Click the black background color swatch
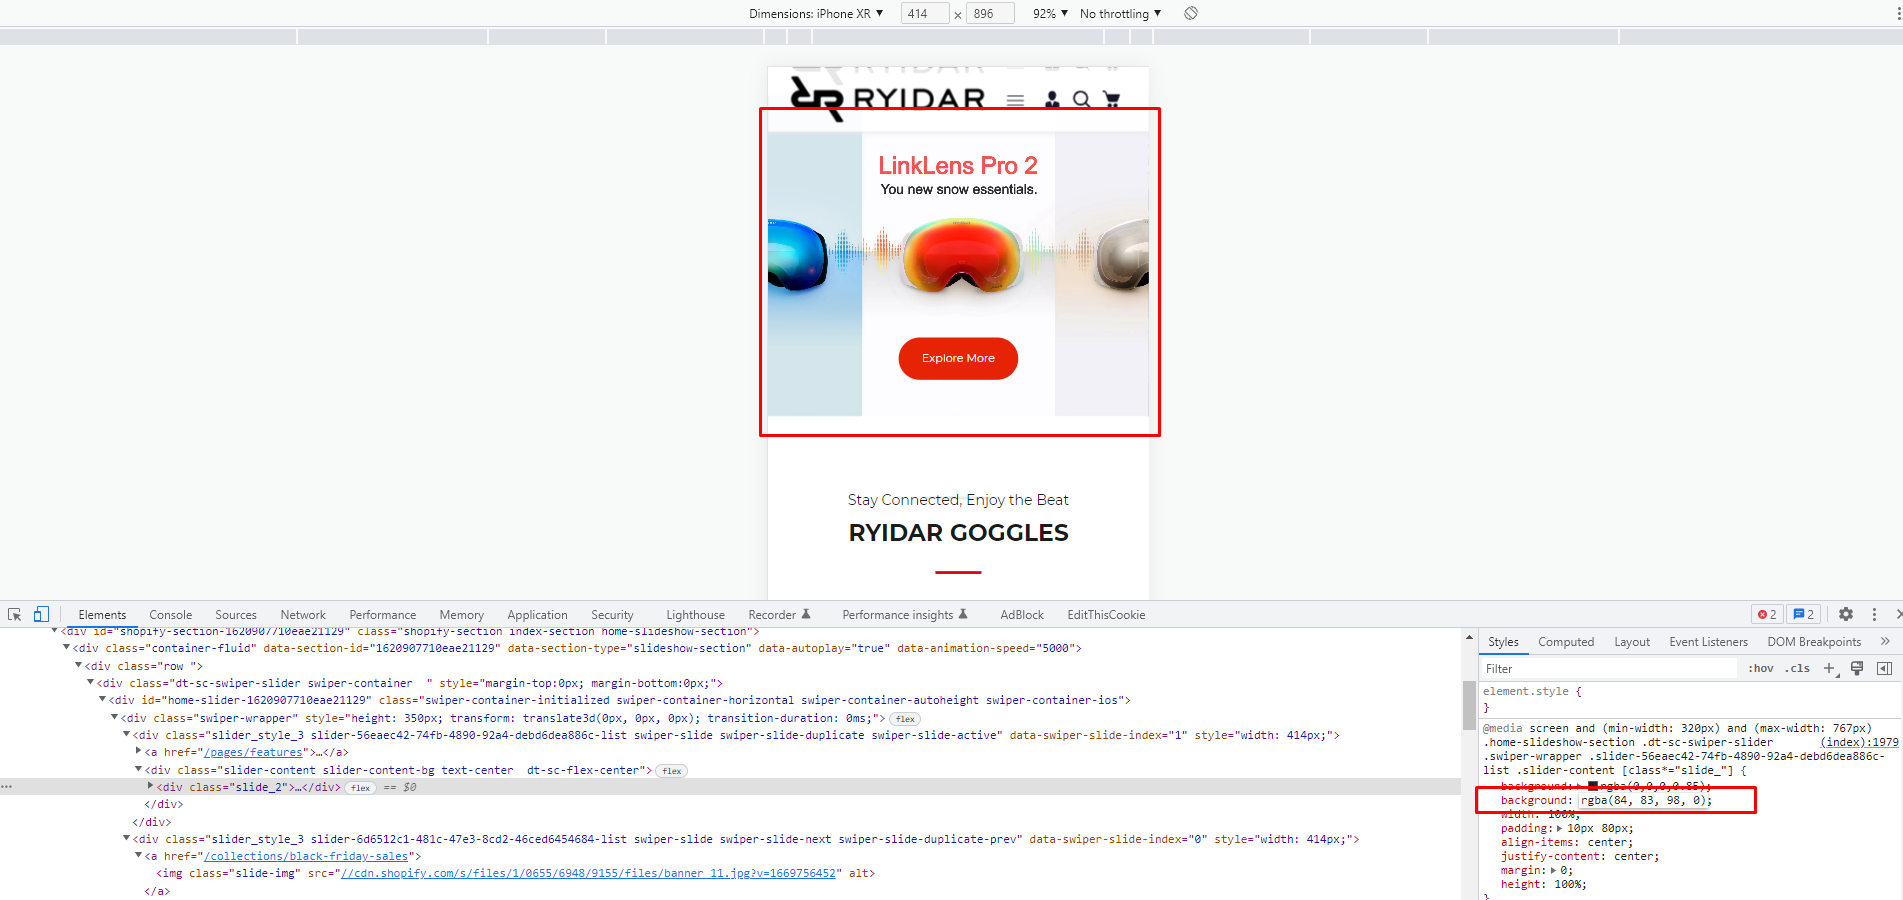The height and width of the screenshot is (900, 1903). pyautogui.click(x=1593, y=786)
